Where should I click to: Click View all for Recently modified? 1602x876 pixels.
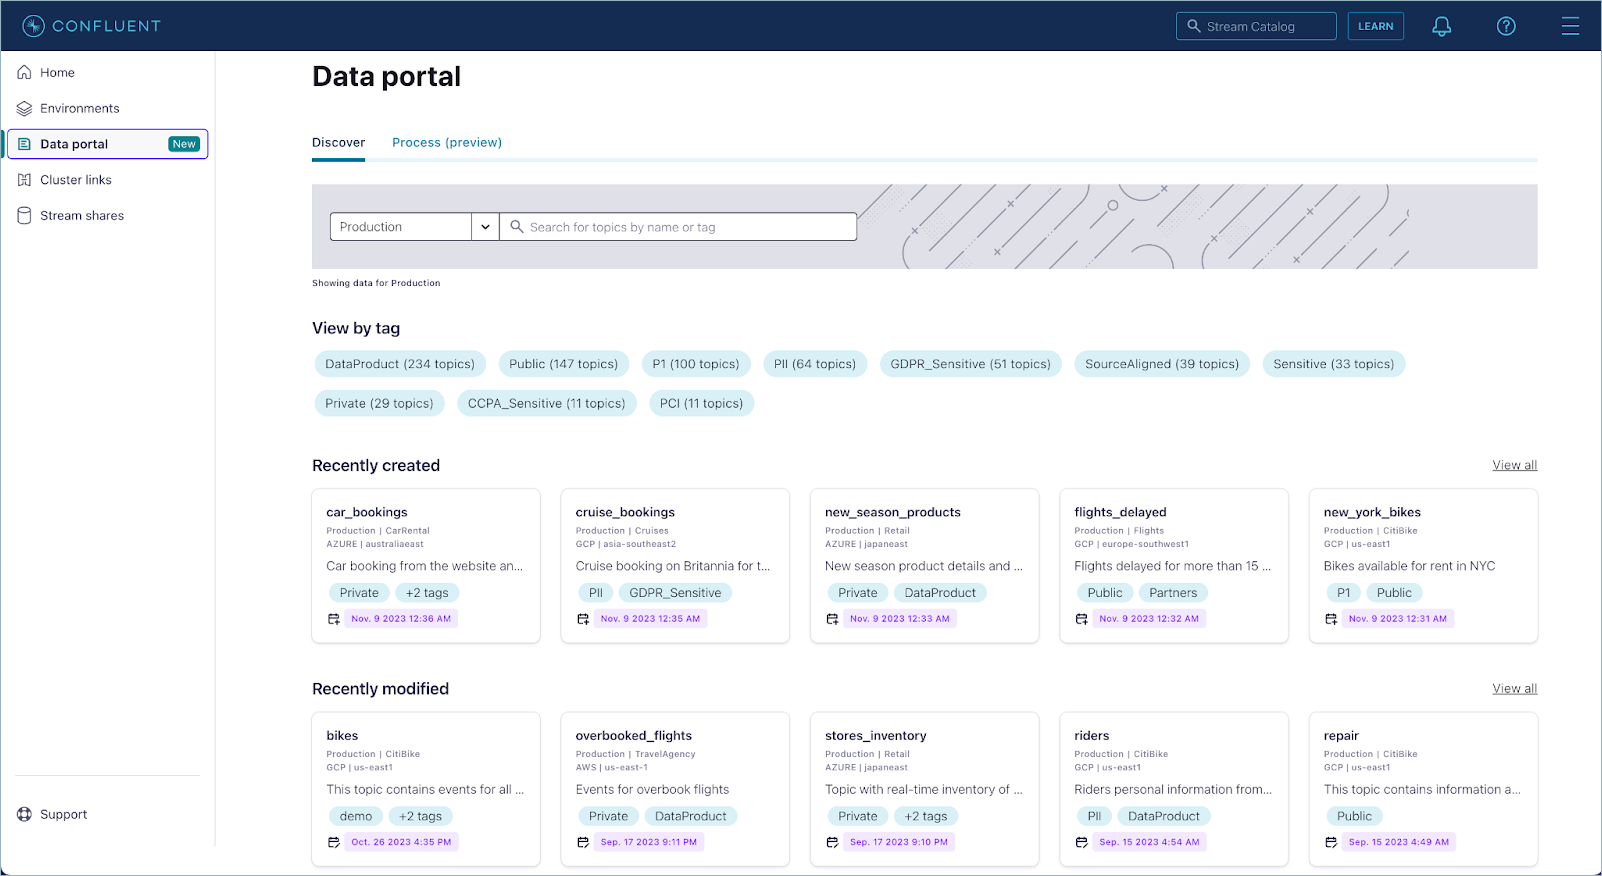pyautogui.click(x=1515, y=688)
